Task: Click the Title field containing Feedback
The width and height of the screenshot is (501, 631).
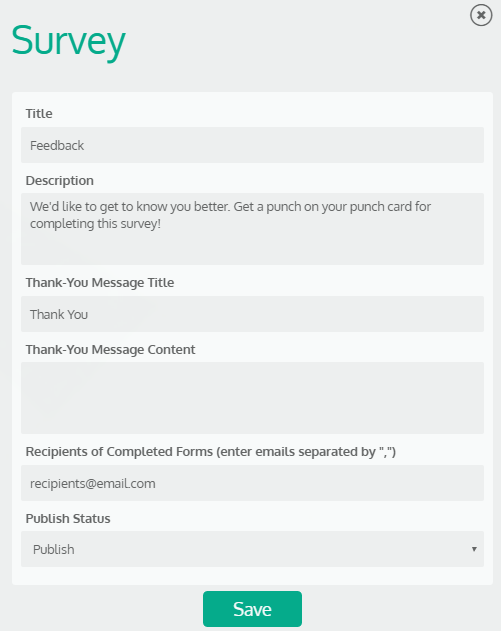Action: 252,145
